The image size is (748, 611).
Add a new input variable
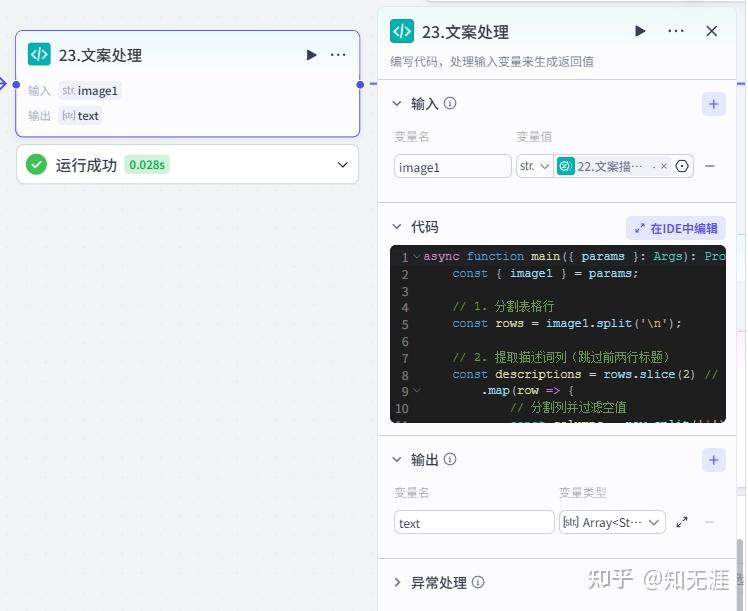coord(714,104)
